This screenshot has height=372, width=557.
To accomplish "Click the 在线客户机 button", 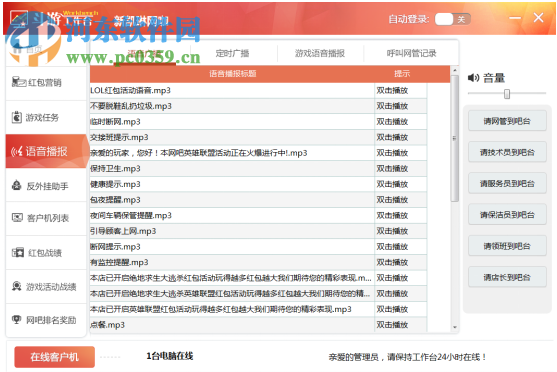I will (x=54, y=357).
